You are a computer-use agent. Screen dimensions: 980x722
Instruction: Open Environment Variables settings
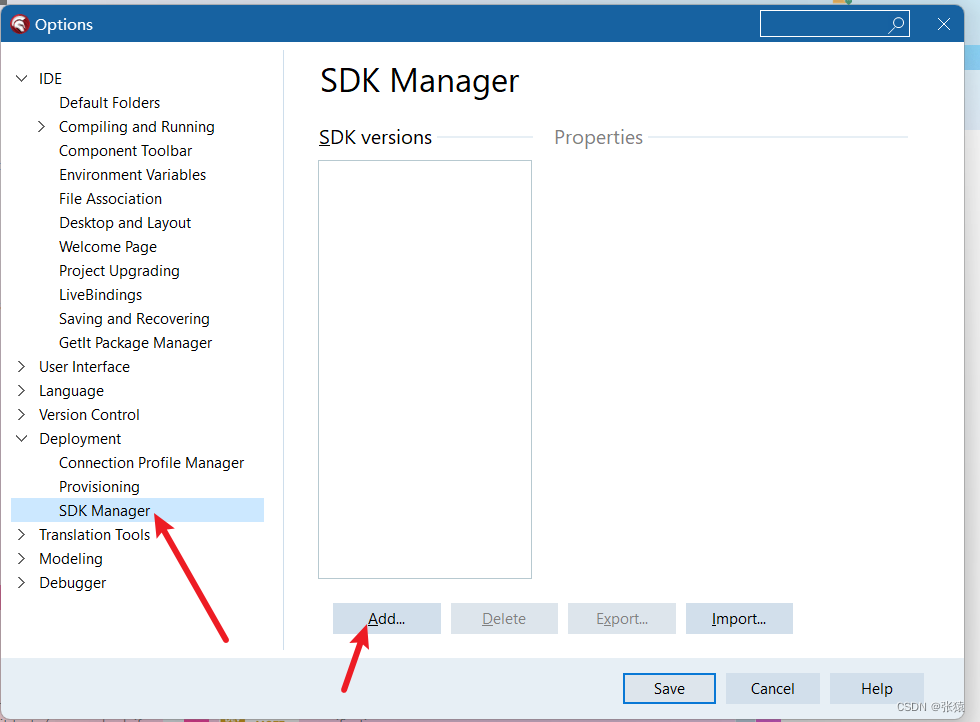132,174
